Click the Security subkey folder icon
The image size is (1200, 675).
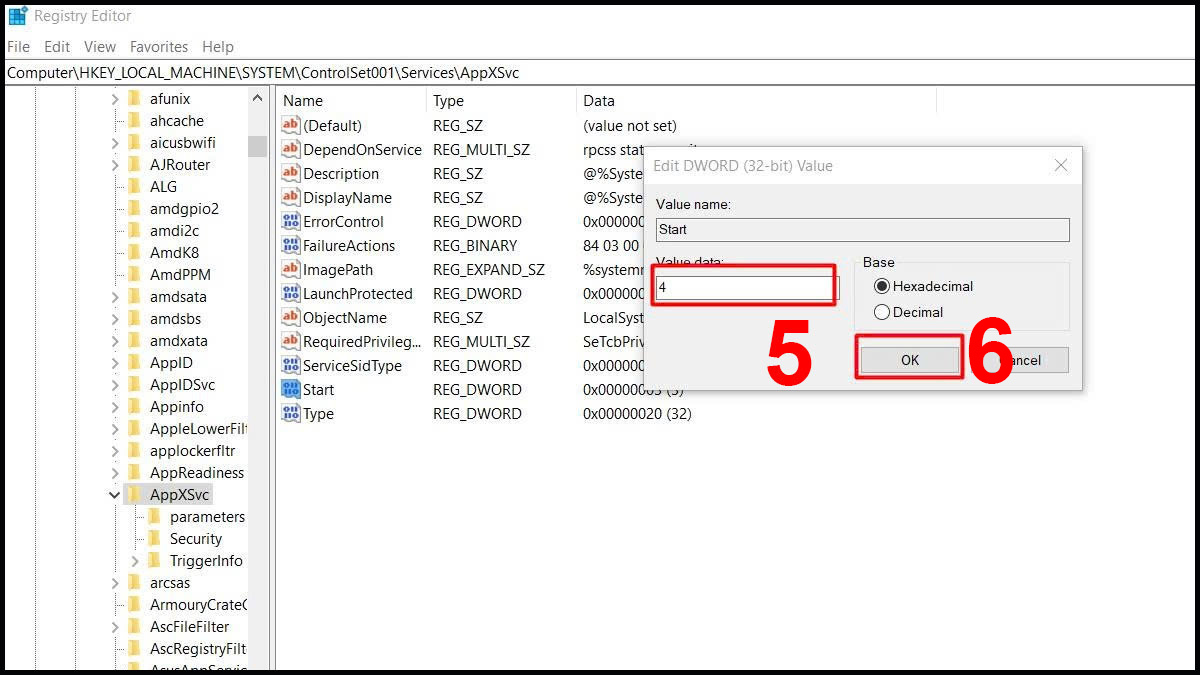pyautogui.click(x=154, y=539)
